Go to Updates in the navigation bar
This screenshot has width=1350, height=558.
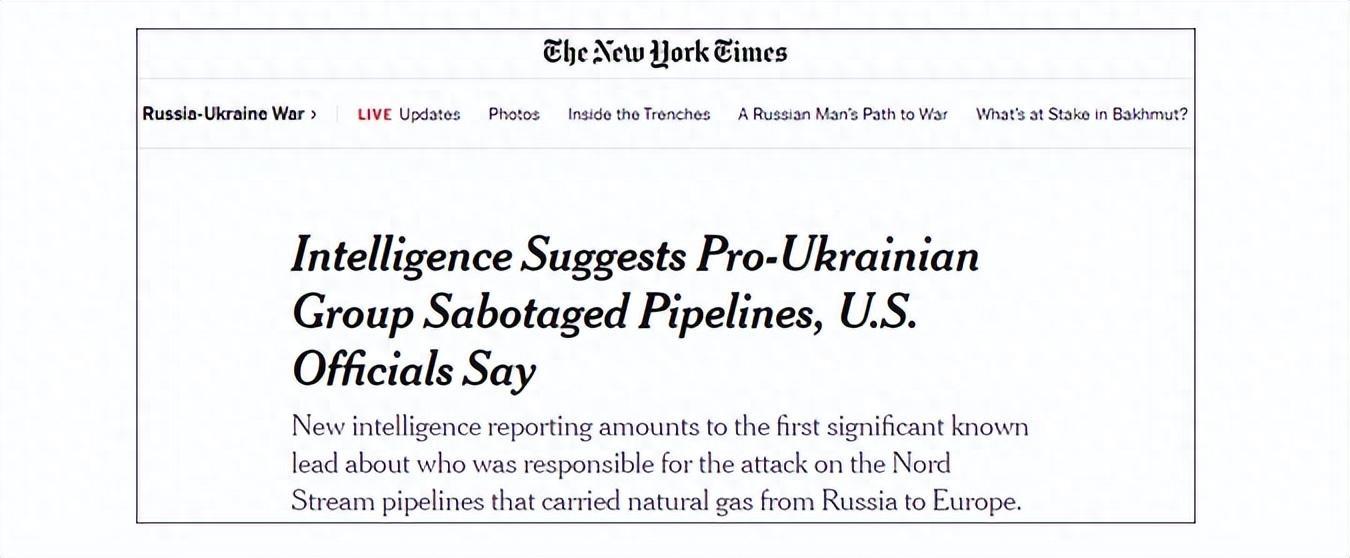[x=429, y=114]
